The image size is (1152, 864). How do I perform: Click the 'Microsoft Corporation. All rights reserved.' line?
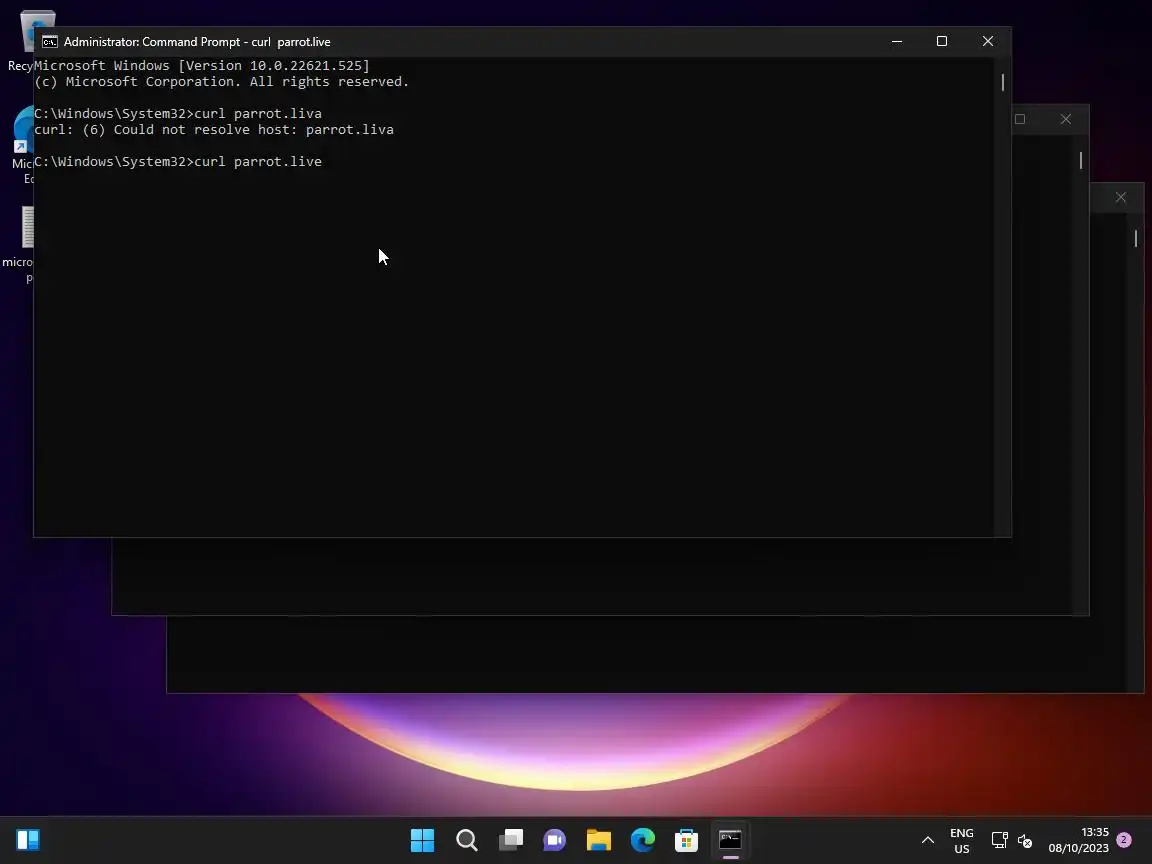(222, 82)
